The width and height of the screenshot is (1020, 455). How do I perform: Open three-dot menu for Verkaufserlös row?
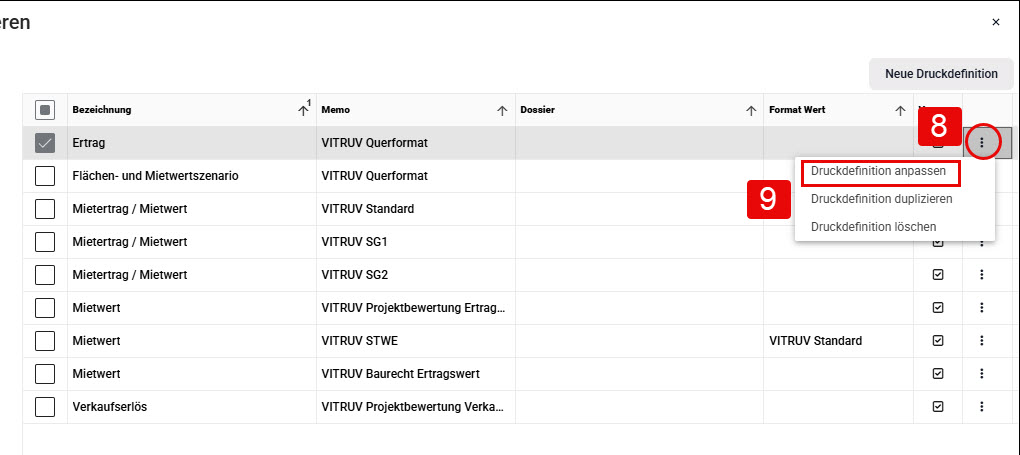tap(982, 406)
